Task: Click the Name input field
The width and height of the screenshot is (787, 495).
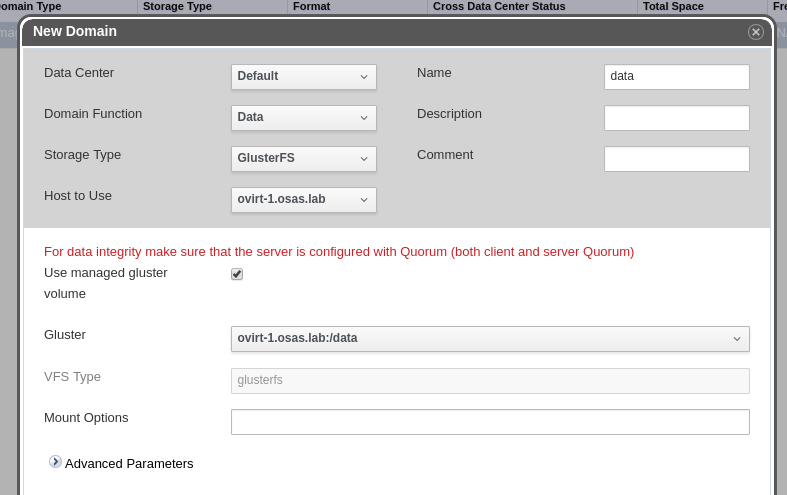Action: click(x=676, y=77)
